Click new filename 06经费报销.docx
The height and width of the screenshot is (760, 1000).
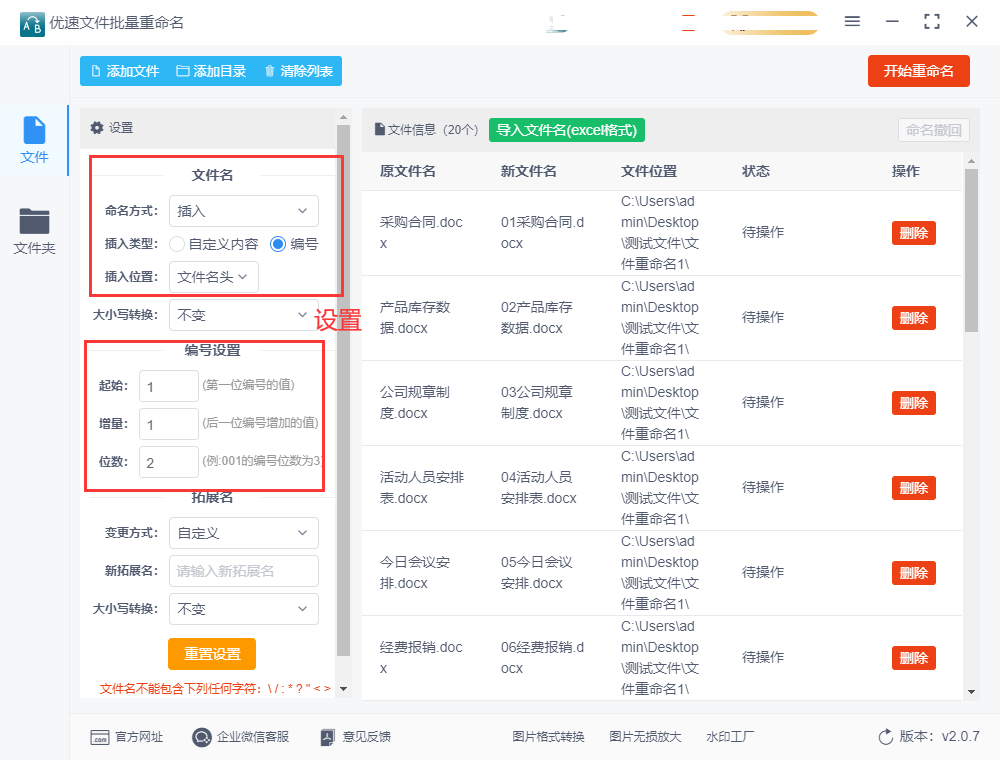[542, 658]
